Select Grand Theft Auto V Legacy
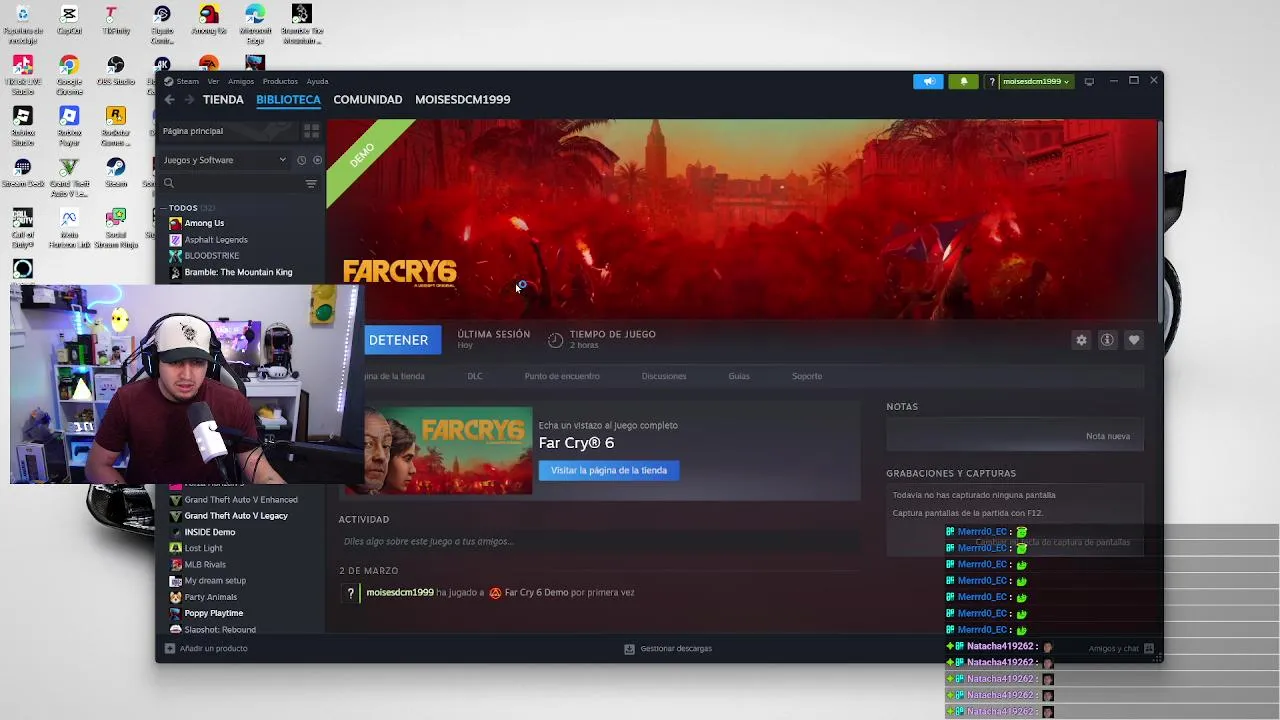The height and width of the screenshot is (720, 1280). click(236, 516)
